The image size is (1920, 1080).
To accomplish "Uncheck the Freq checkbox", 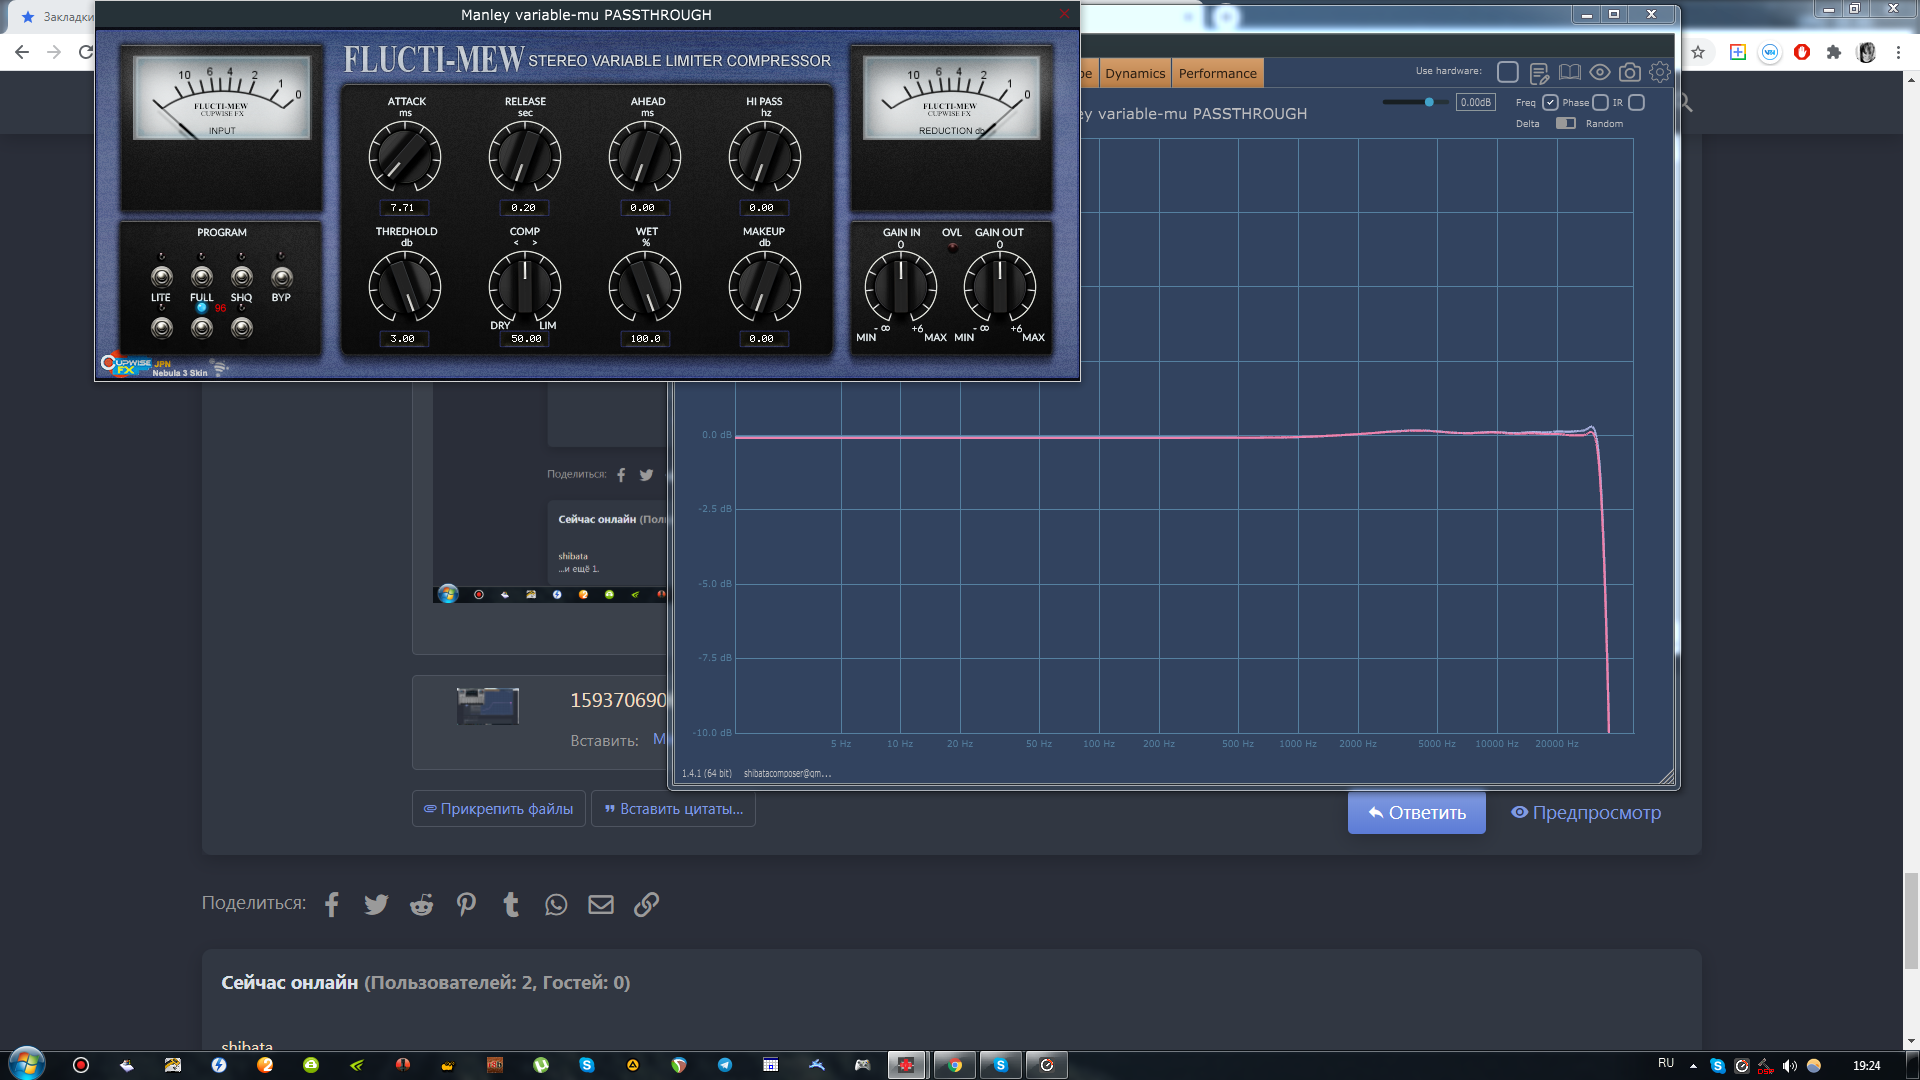I will pos(1550,102).
